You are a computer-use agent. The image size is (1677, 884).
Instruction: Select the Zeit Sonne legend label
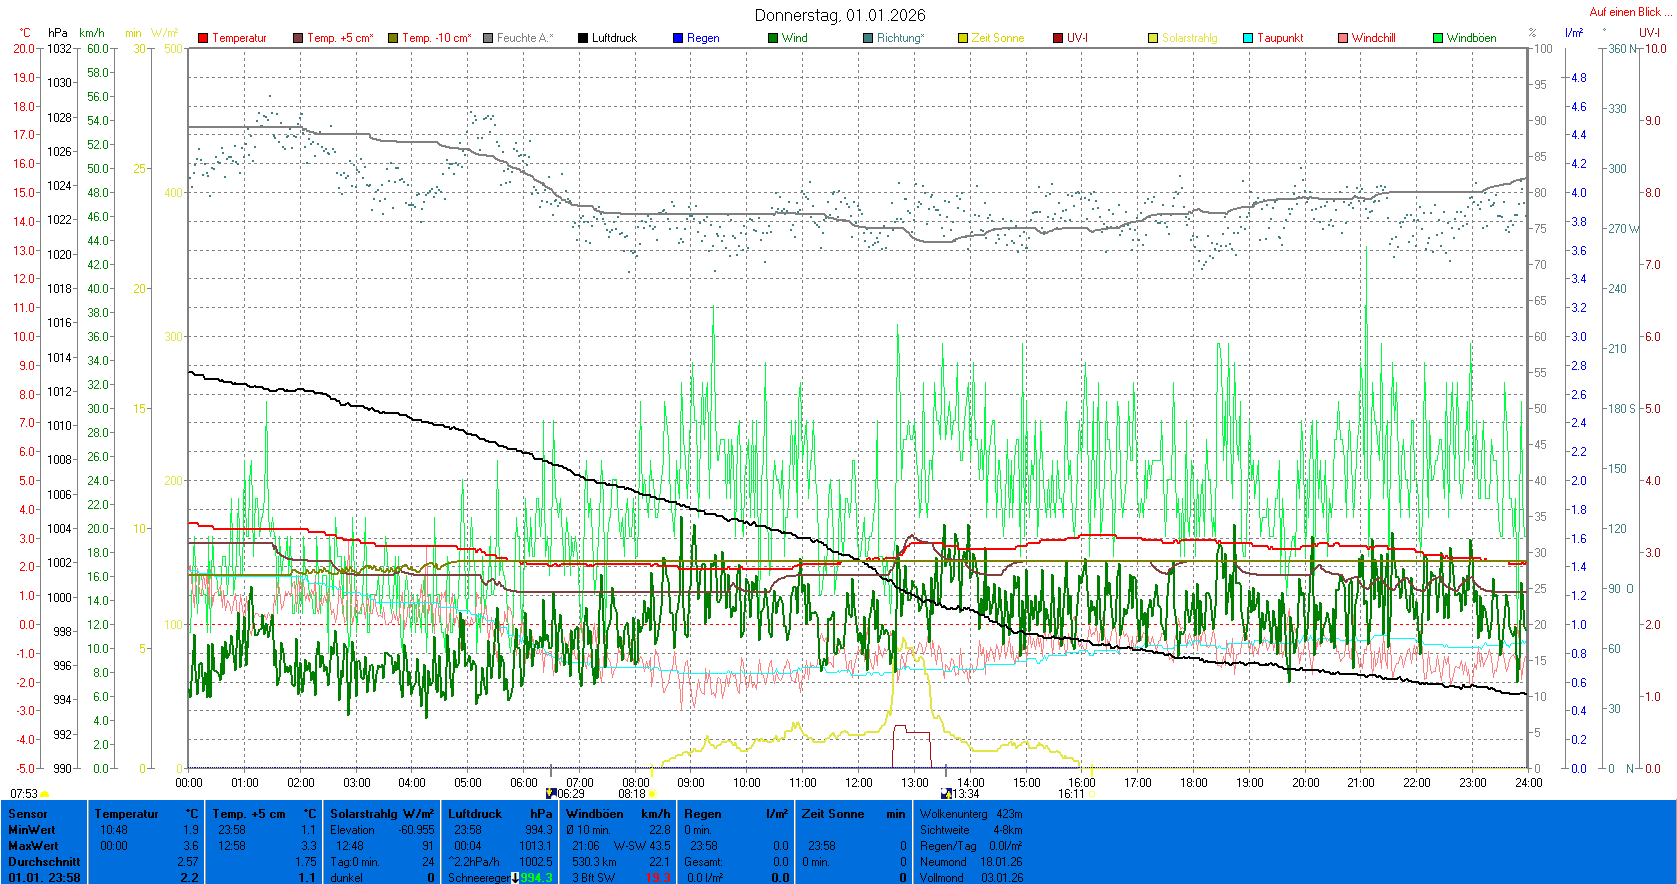[997, 38]
